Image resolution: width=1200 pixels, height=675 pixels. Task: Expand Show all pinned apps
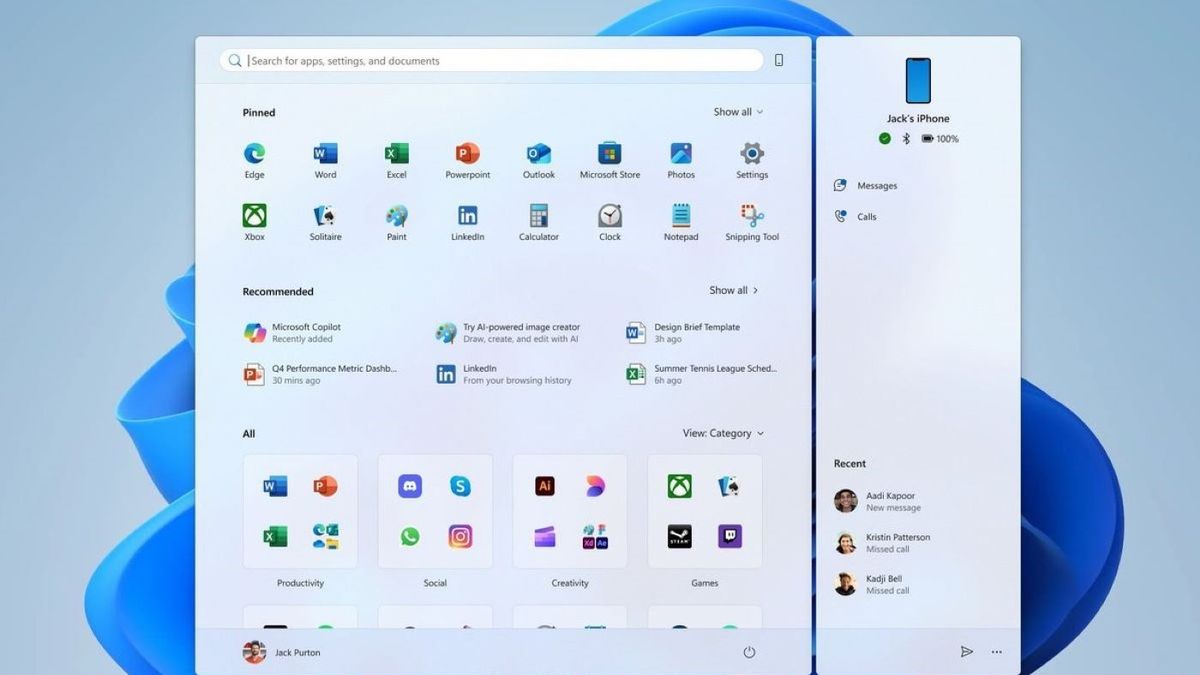click(x=739, y=112)
